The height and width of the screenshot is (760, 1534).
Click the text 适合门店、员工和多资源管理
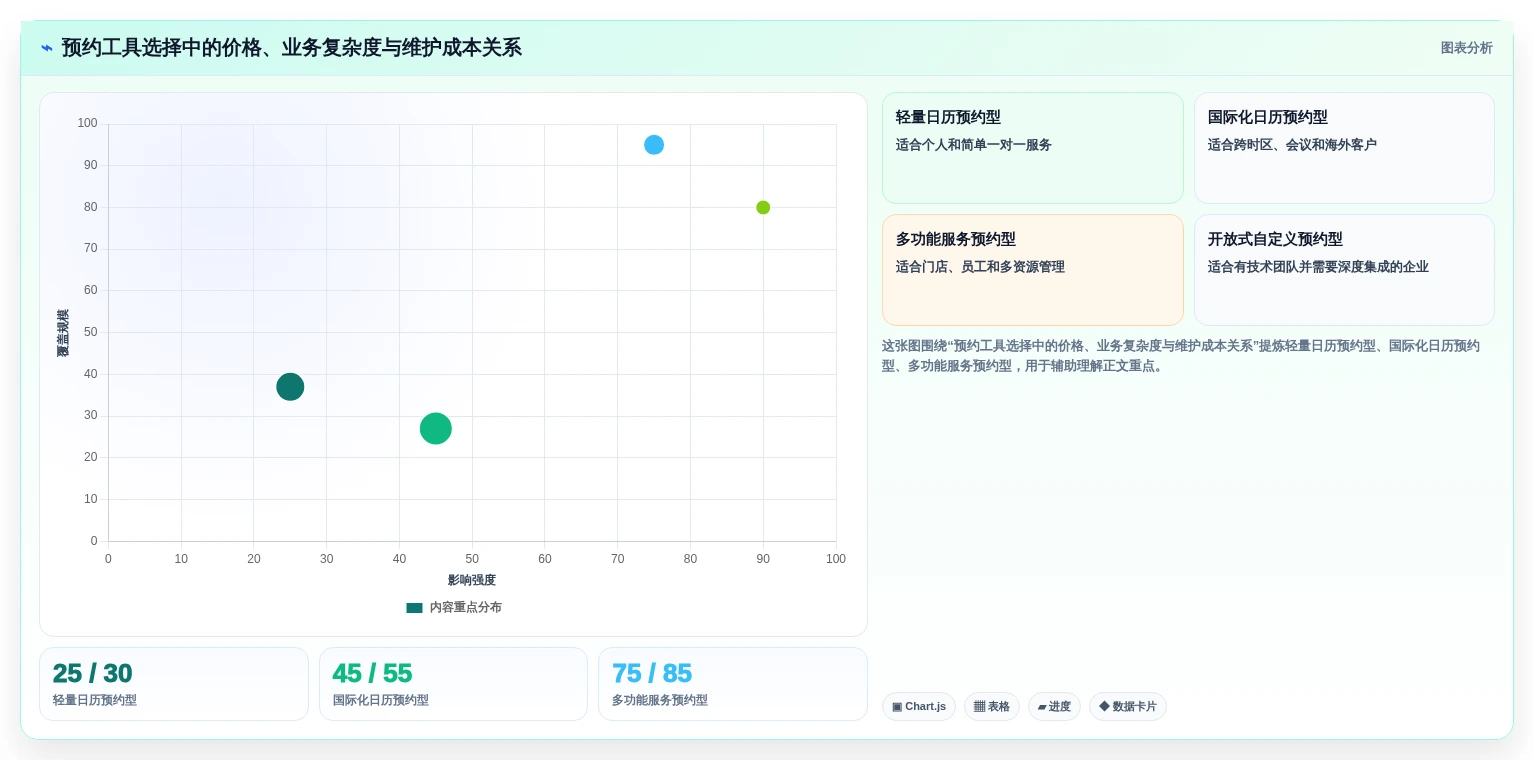pos(980,267)
